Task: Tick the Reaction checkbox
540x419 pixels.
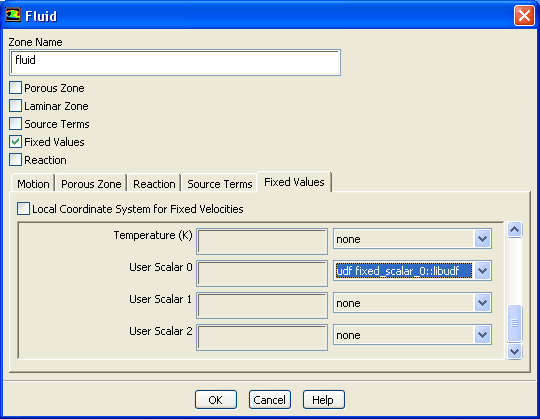Action: pos(15,160)
